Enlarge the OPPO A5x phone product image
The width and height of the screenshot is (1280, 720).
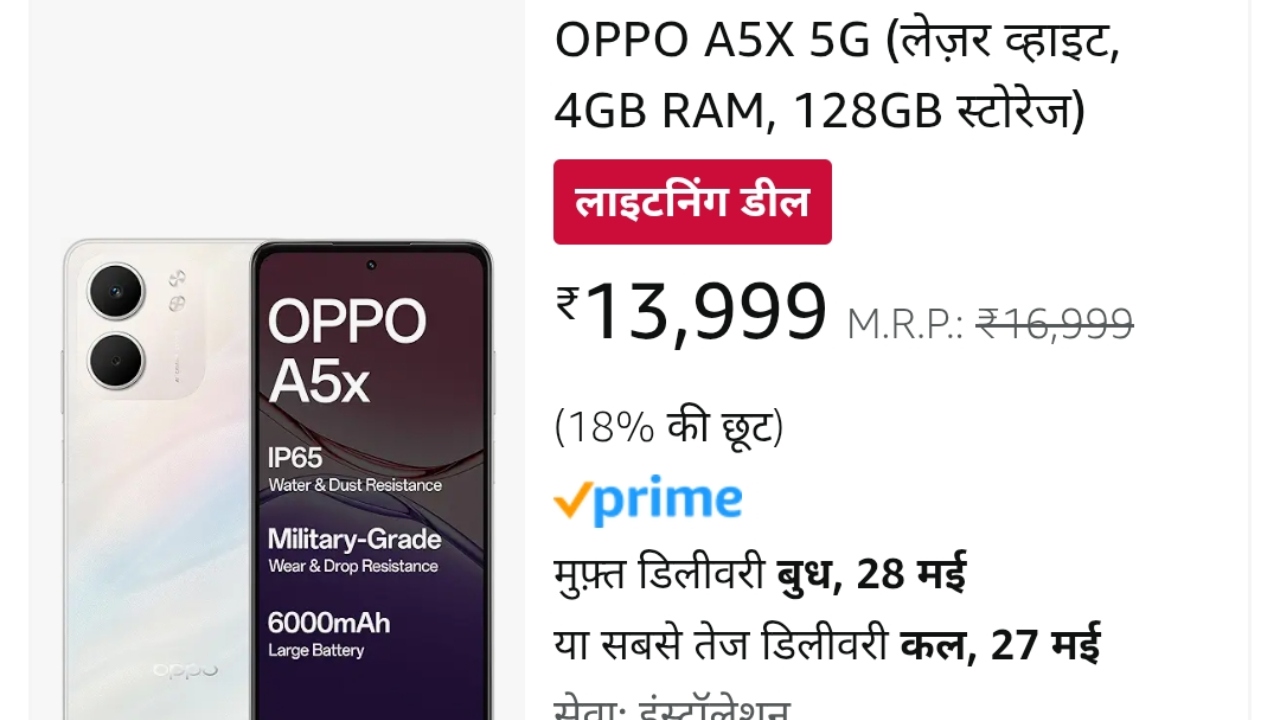pyautogui.click(x=278, y=480)
